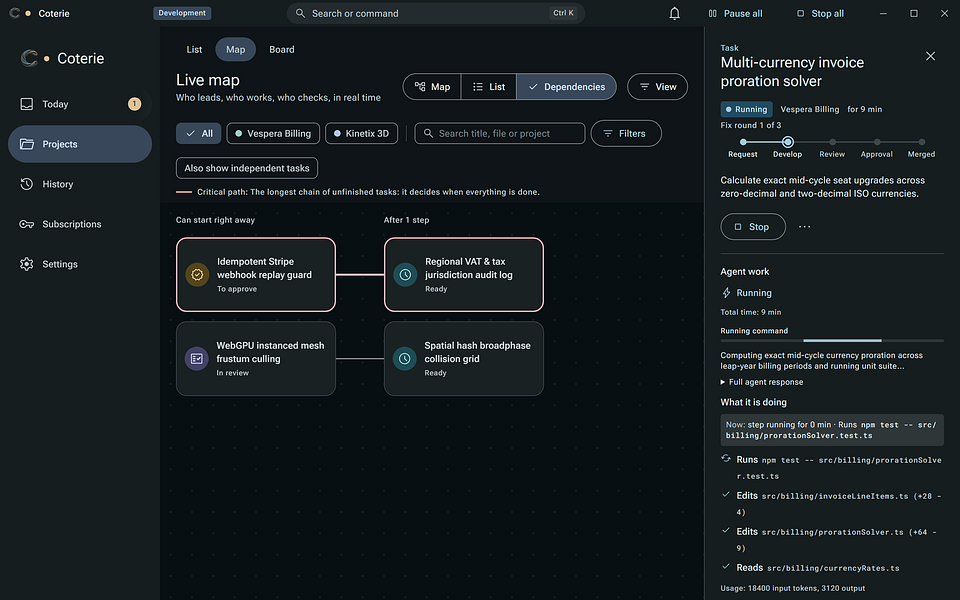This screenshot has width=960, height=600.
Task: Toggle Also show independent tasks
Action: coord(247,168)
